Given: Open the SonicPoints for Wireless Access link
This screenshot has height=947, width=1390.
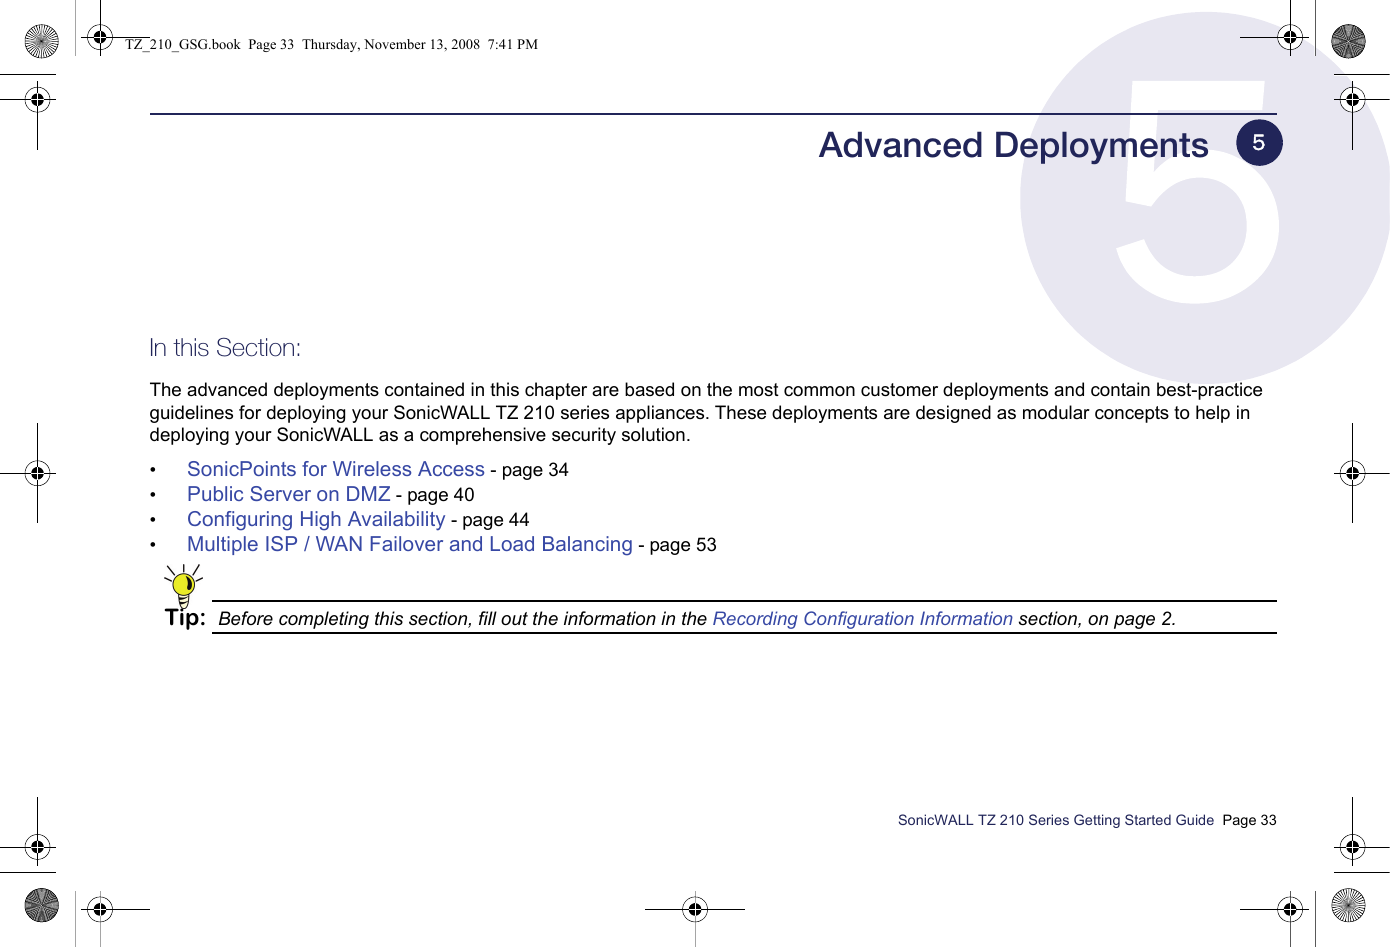Looking at the screenshot, I should click(x=336, y=469).
